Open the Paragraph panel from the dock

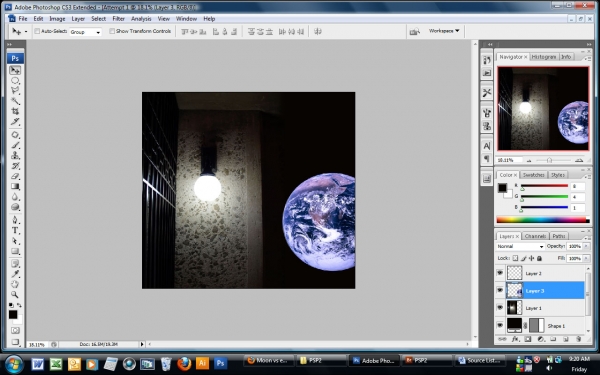click(487, 158)
